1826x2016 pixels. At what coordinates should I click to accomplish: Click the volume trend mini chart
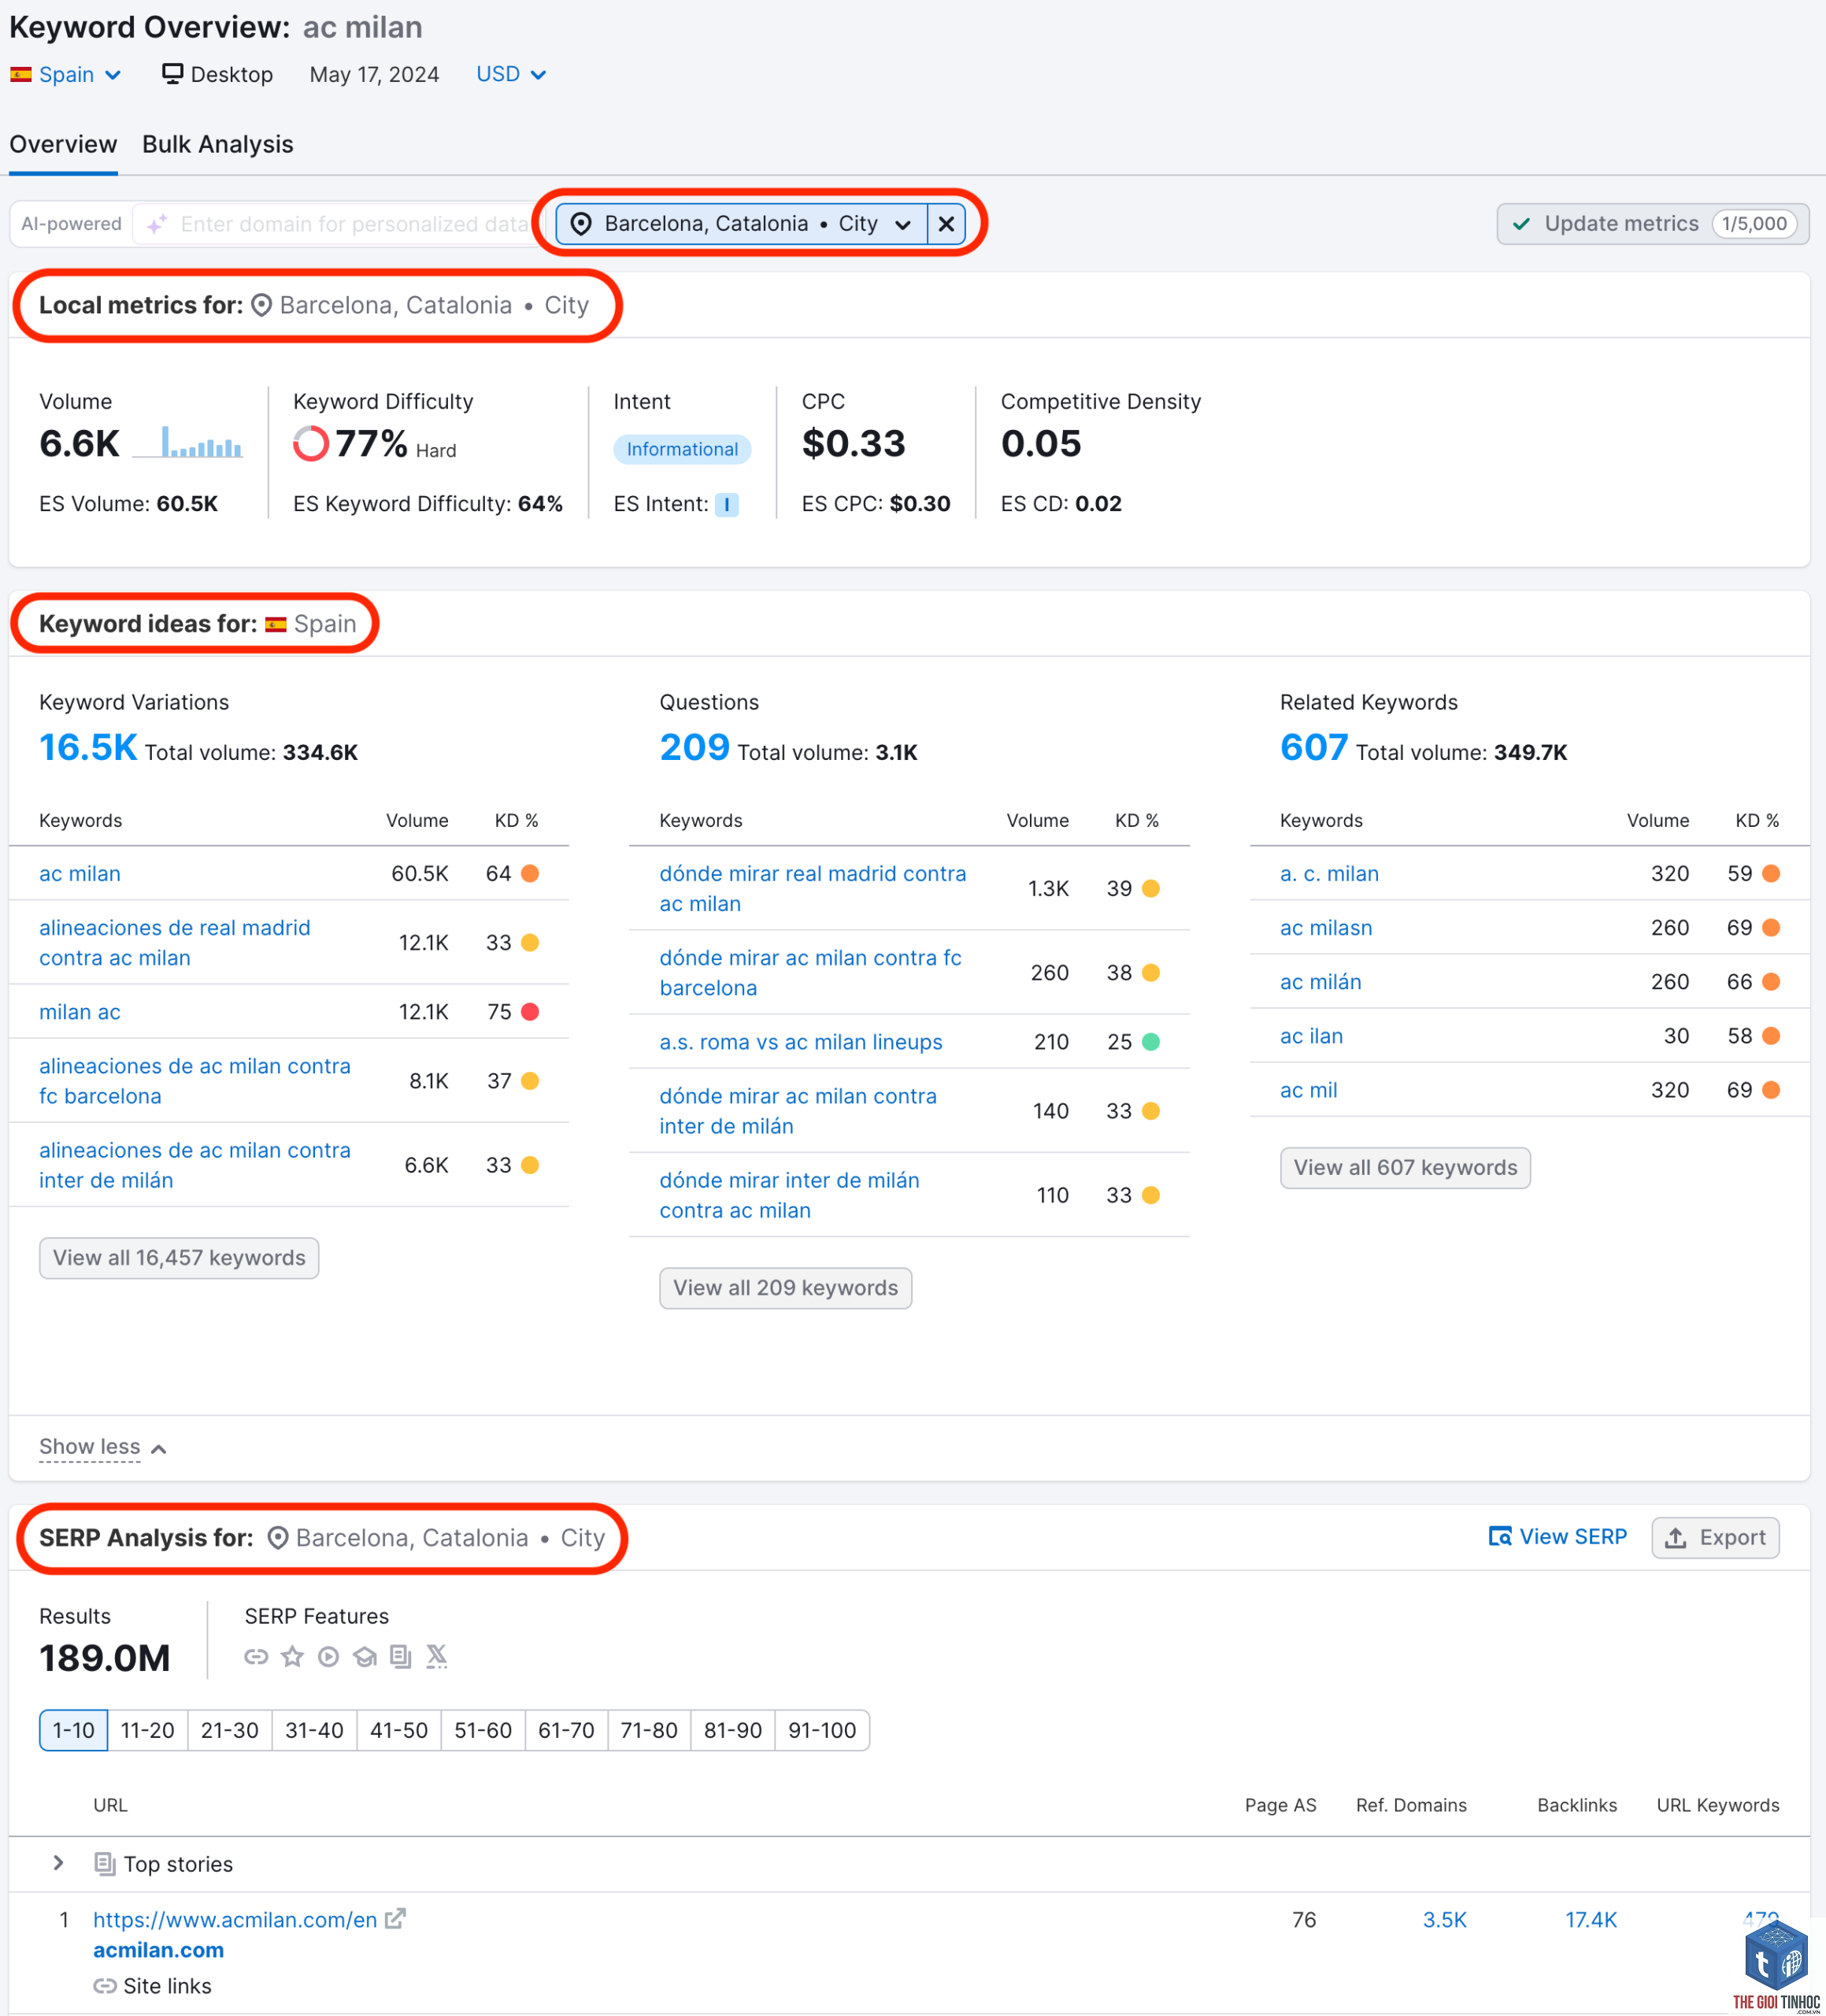188,442
